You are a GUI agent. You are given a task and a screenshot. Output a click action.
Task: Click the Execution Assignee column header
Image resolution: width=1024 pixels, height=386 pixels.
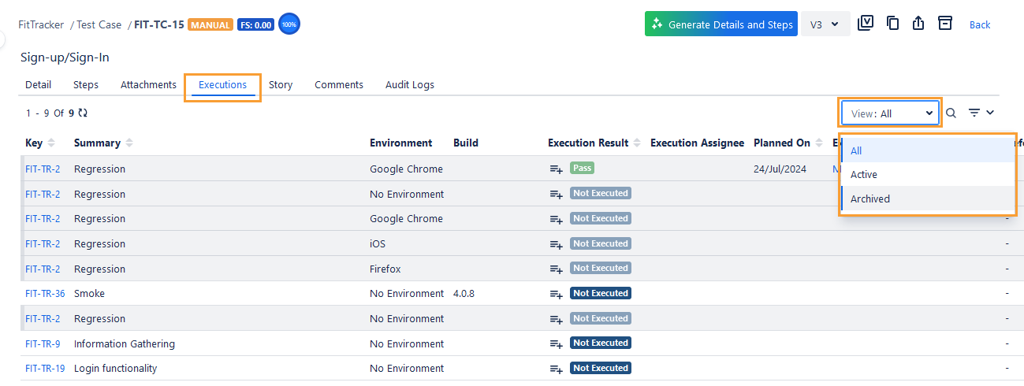pyautogui.click(x=697, y=143)
